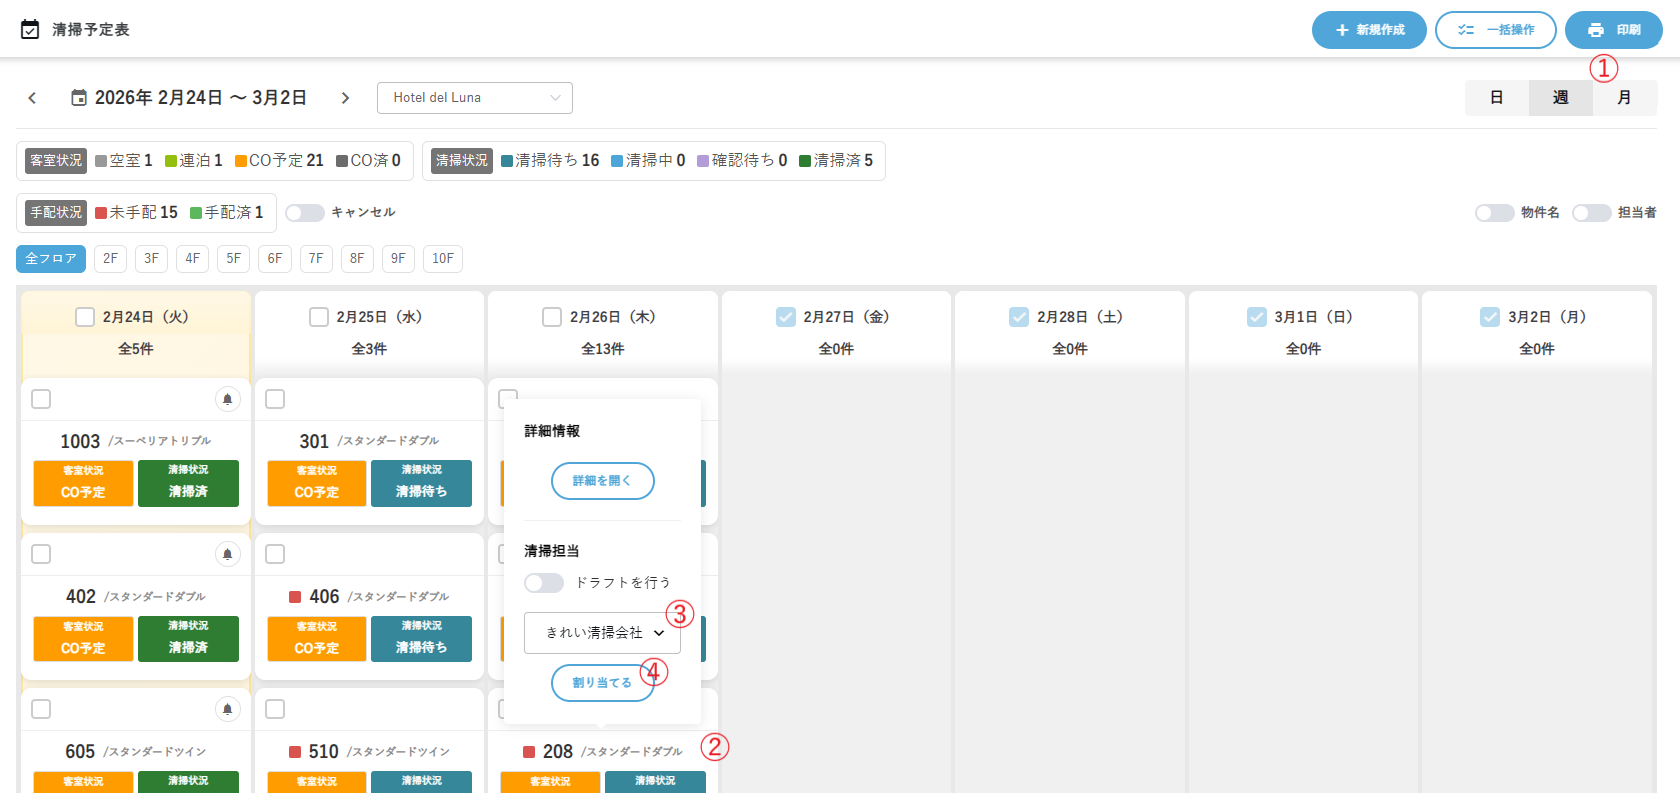
Task: Check the 2月24日 (火) column checkbox
Action: [x=85, y=317]
